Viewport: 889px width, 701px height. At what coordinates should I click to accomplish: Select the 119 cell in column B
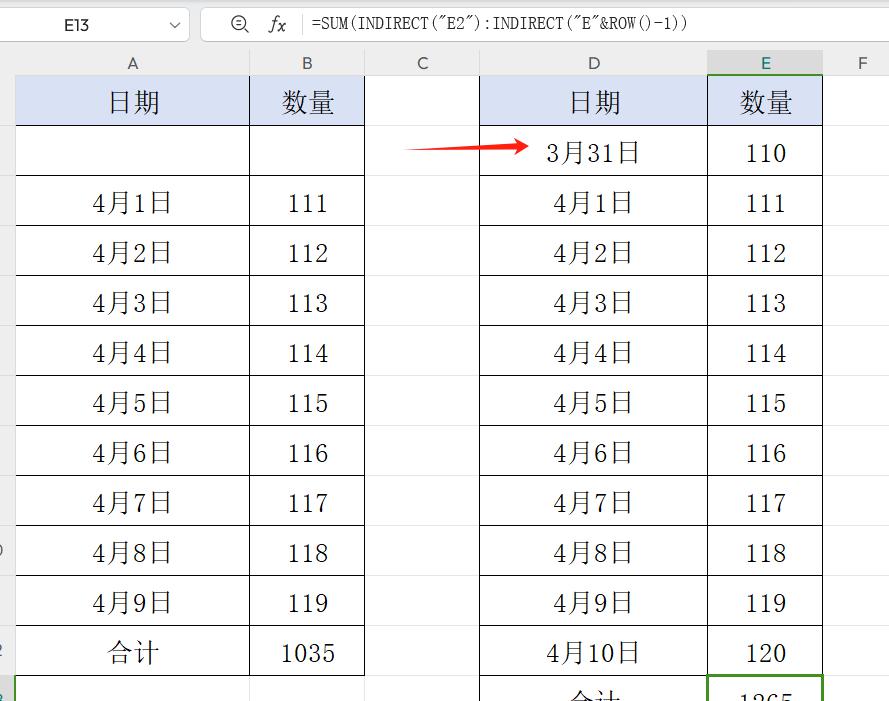307,601
